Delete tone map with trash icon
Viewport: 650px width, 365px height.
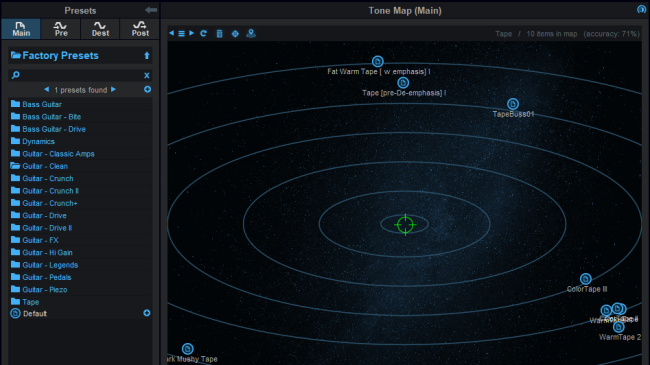click(219, 34)
